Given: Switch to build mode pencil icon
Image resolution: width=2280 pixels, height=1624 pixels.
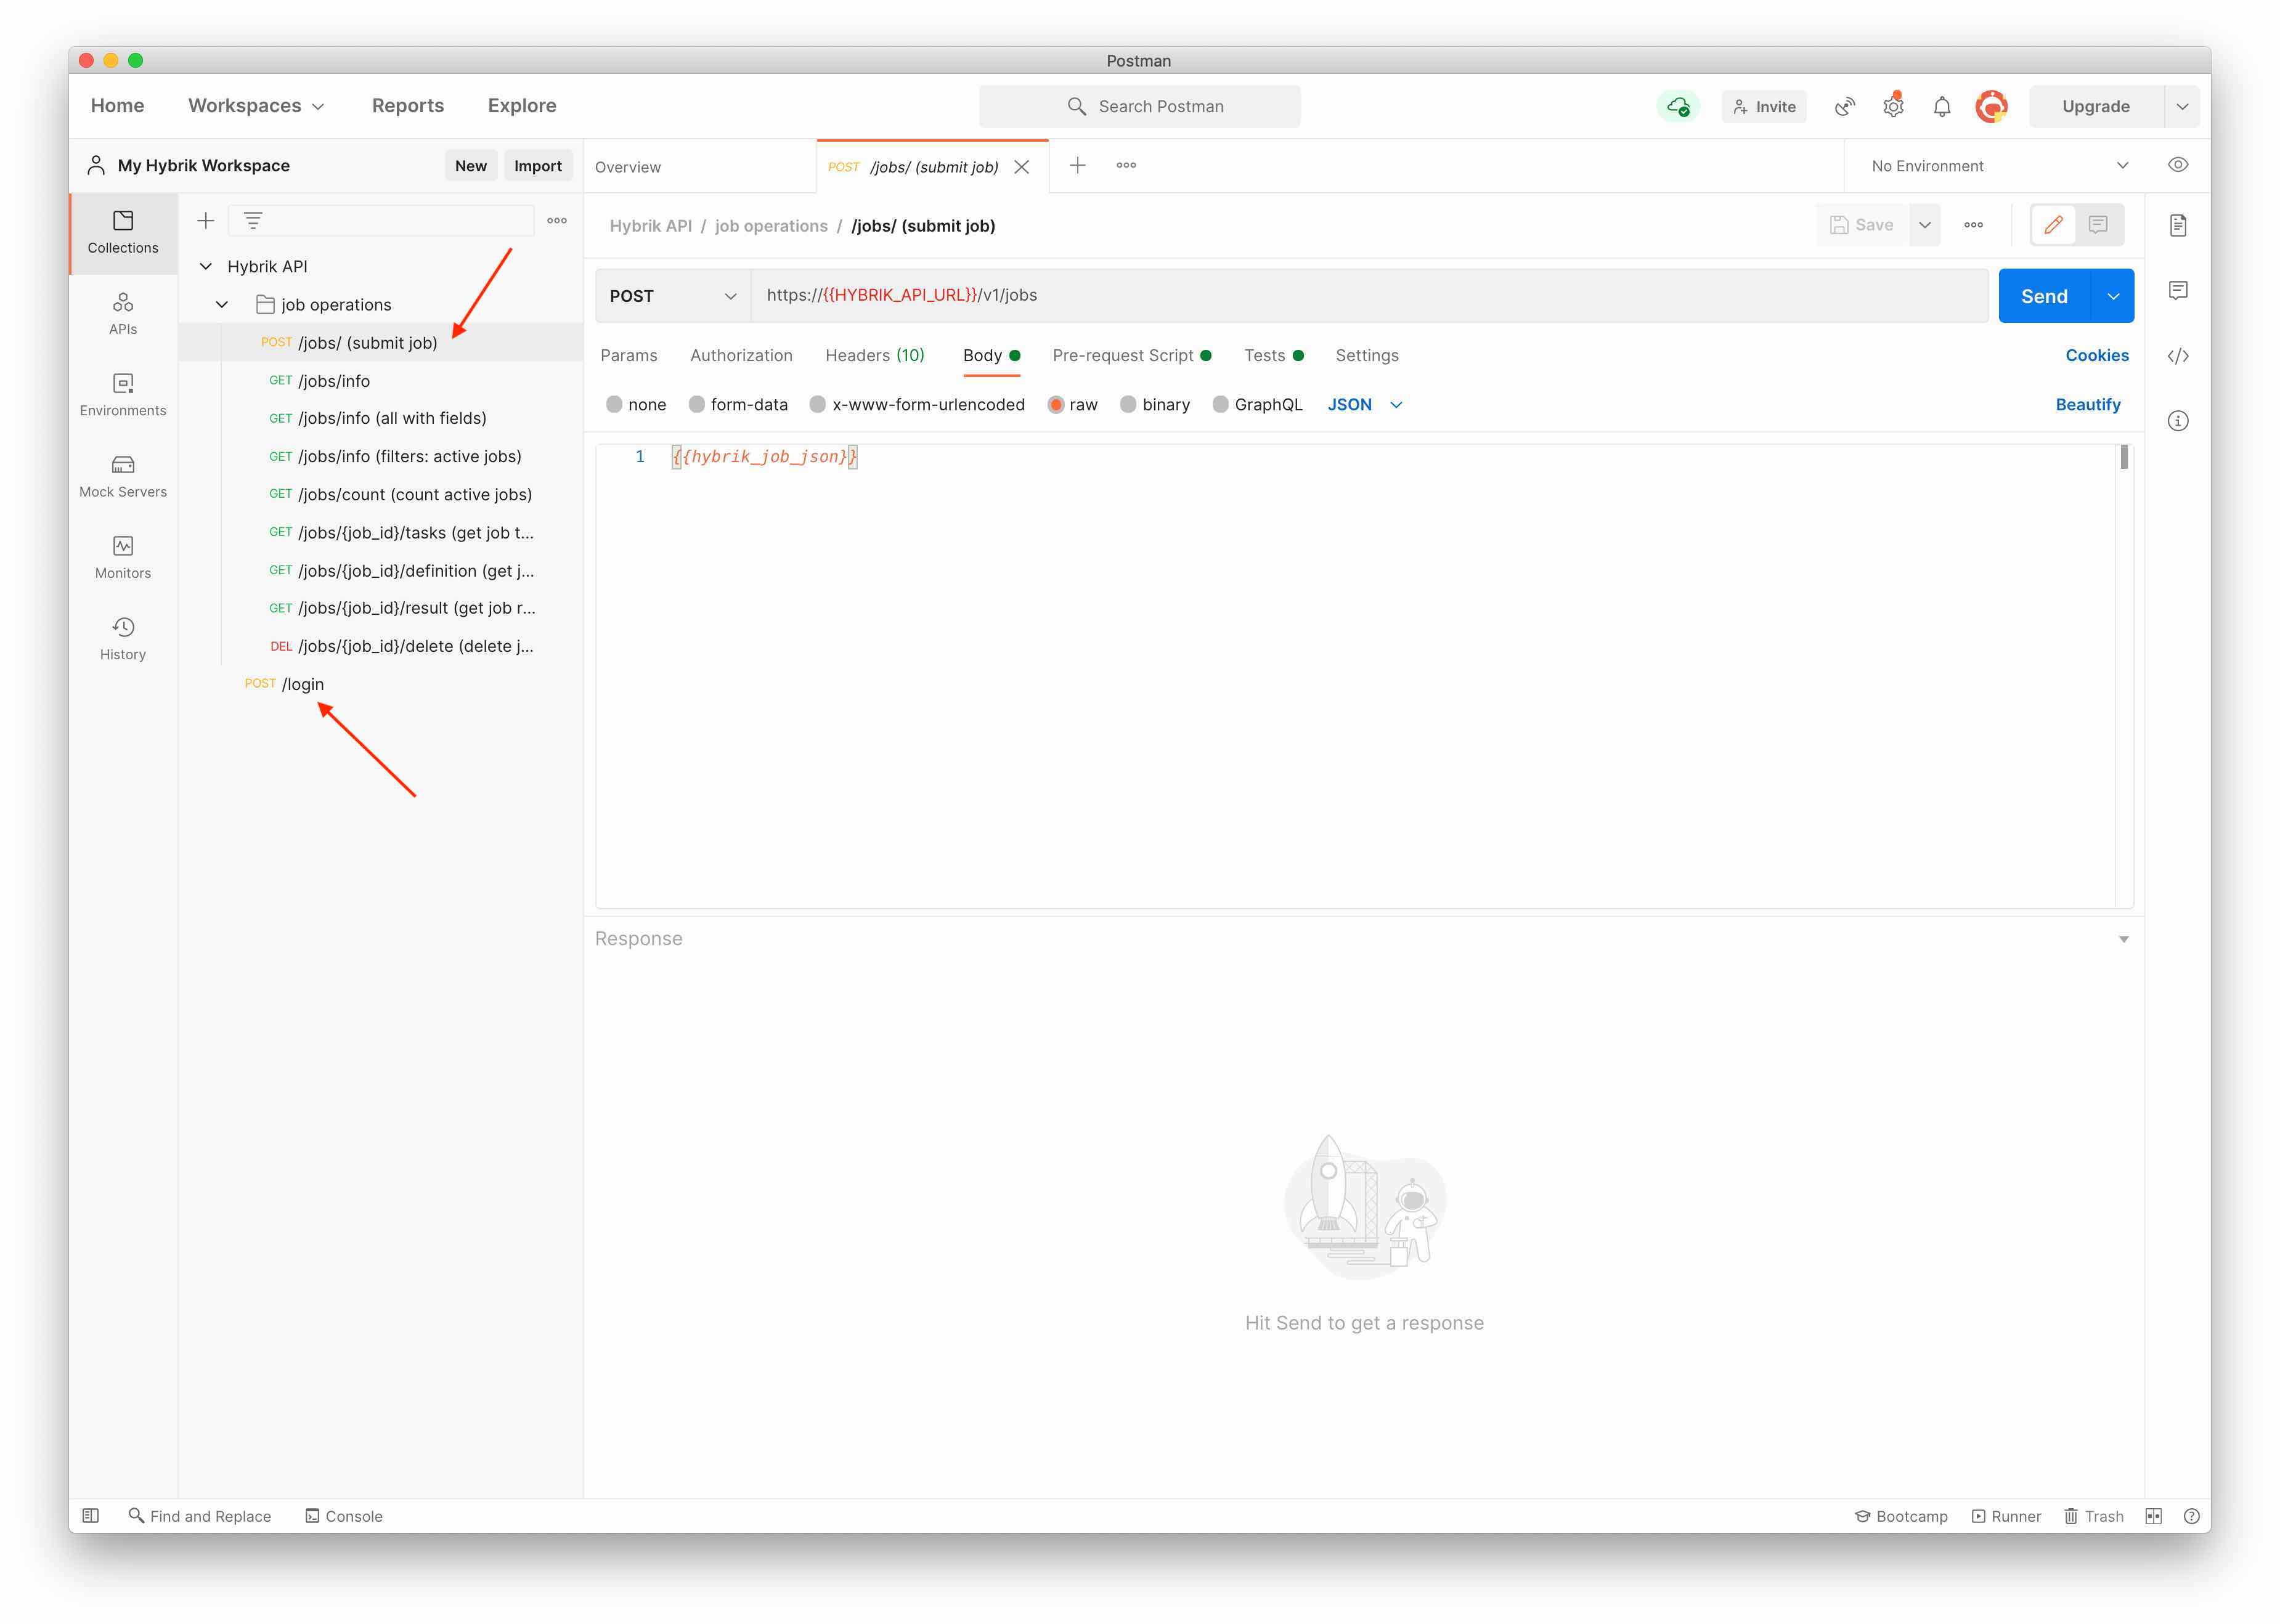Looking at the screenshot, I should tap(2053, 225).
